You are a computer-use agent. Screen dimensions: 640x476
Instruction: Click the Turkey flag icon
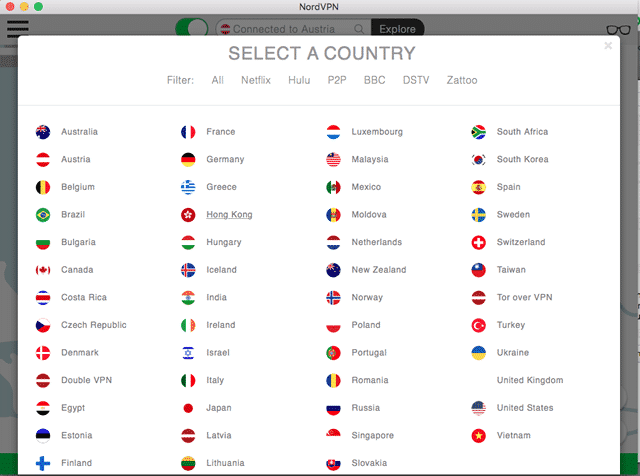[478, 325]
